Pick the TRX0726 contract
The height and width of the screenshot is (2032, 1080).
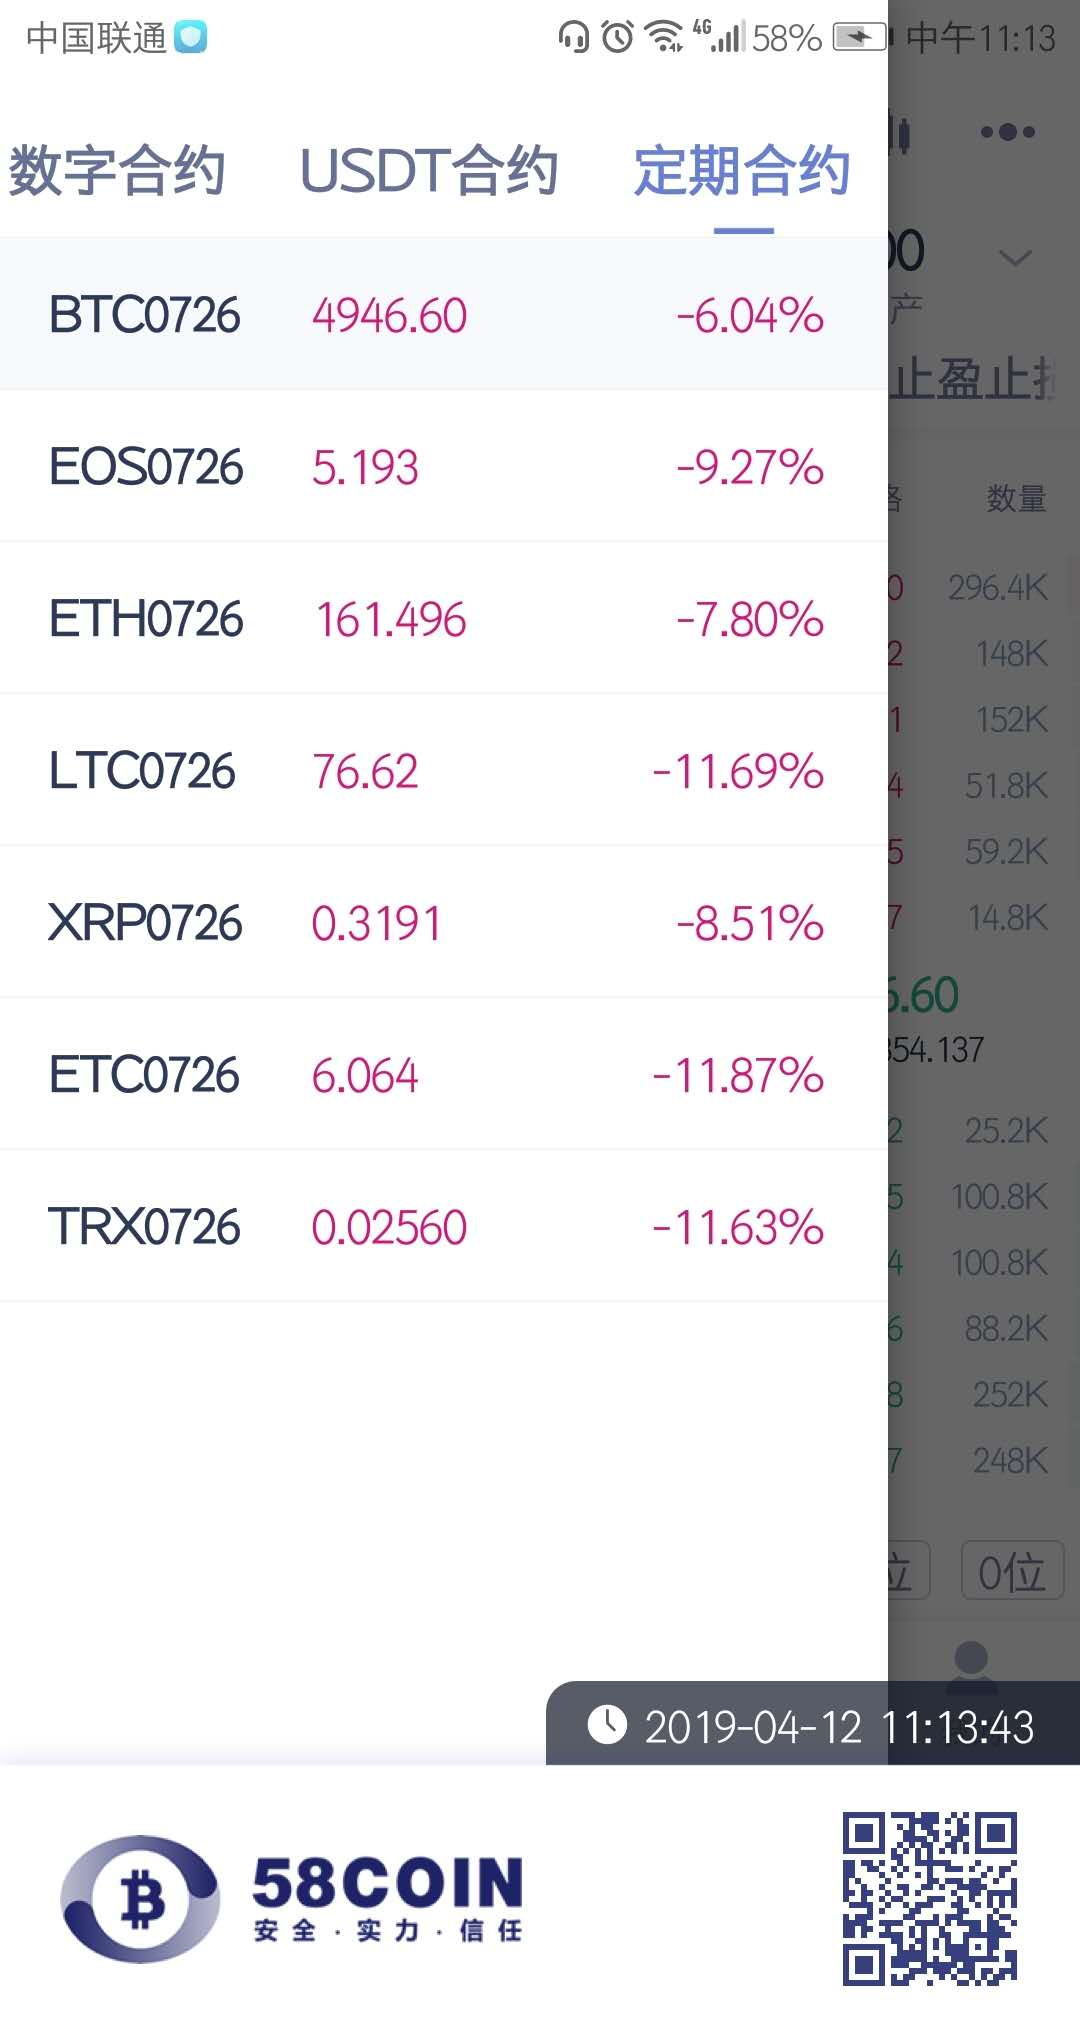(x=440, y=1227)
